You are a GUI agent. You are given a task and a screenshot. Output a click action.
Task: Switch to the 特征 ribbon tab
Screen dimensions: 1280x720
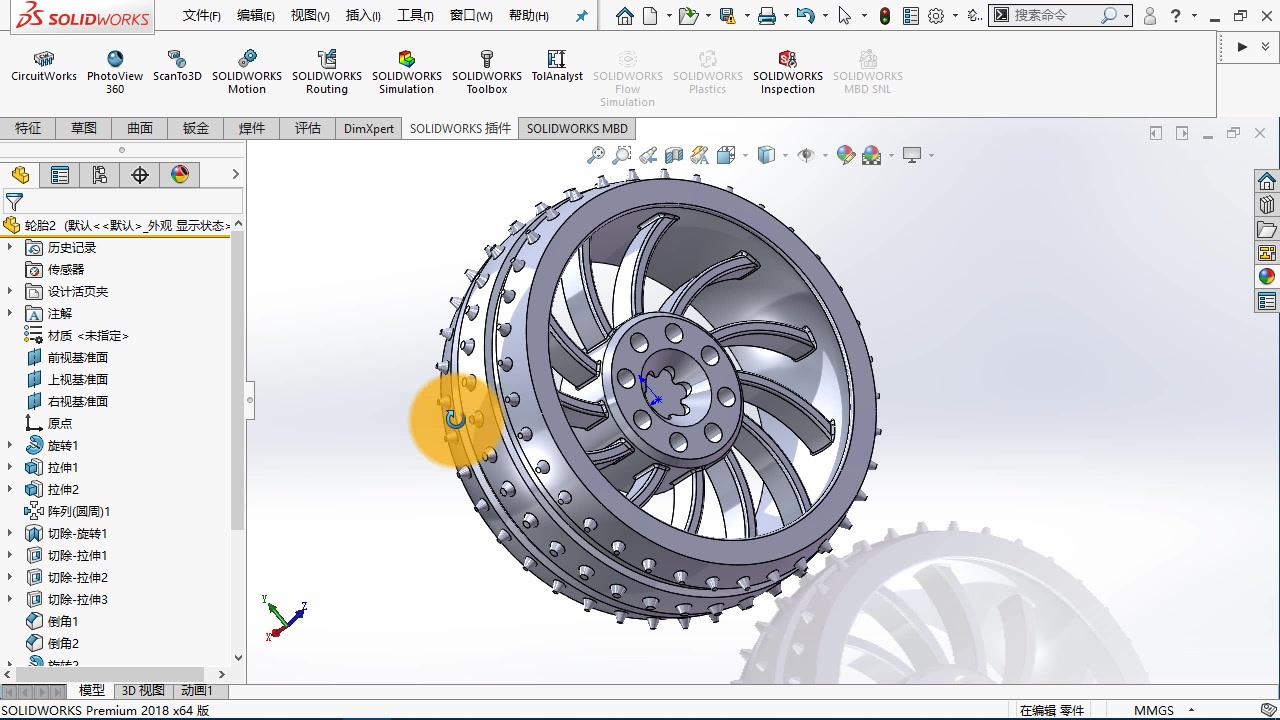[28, 128]
